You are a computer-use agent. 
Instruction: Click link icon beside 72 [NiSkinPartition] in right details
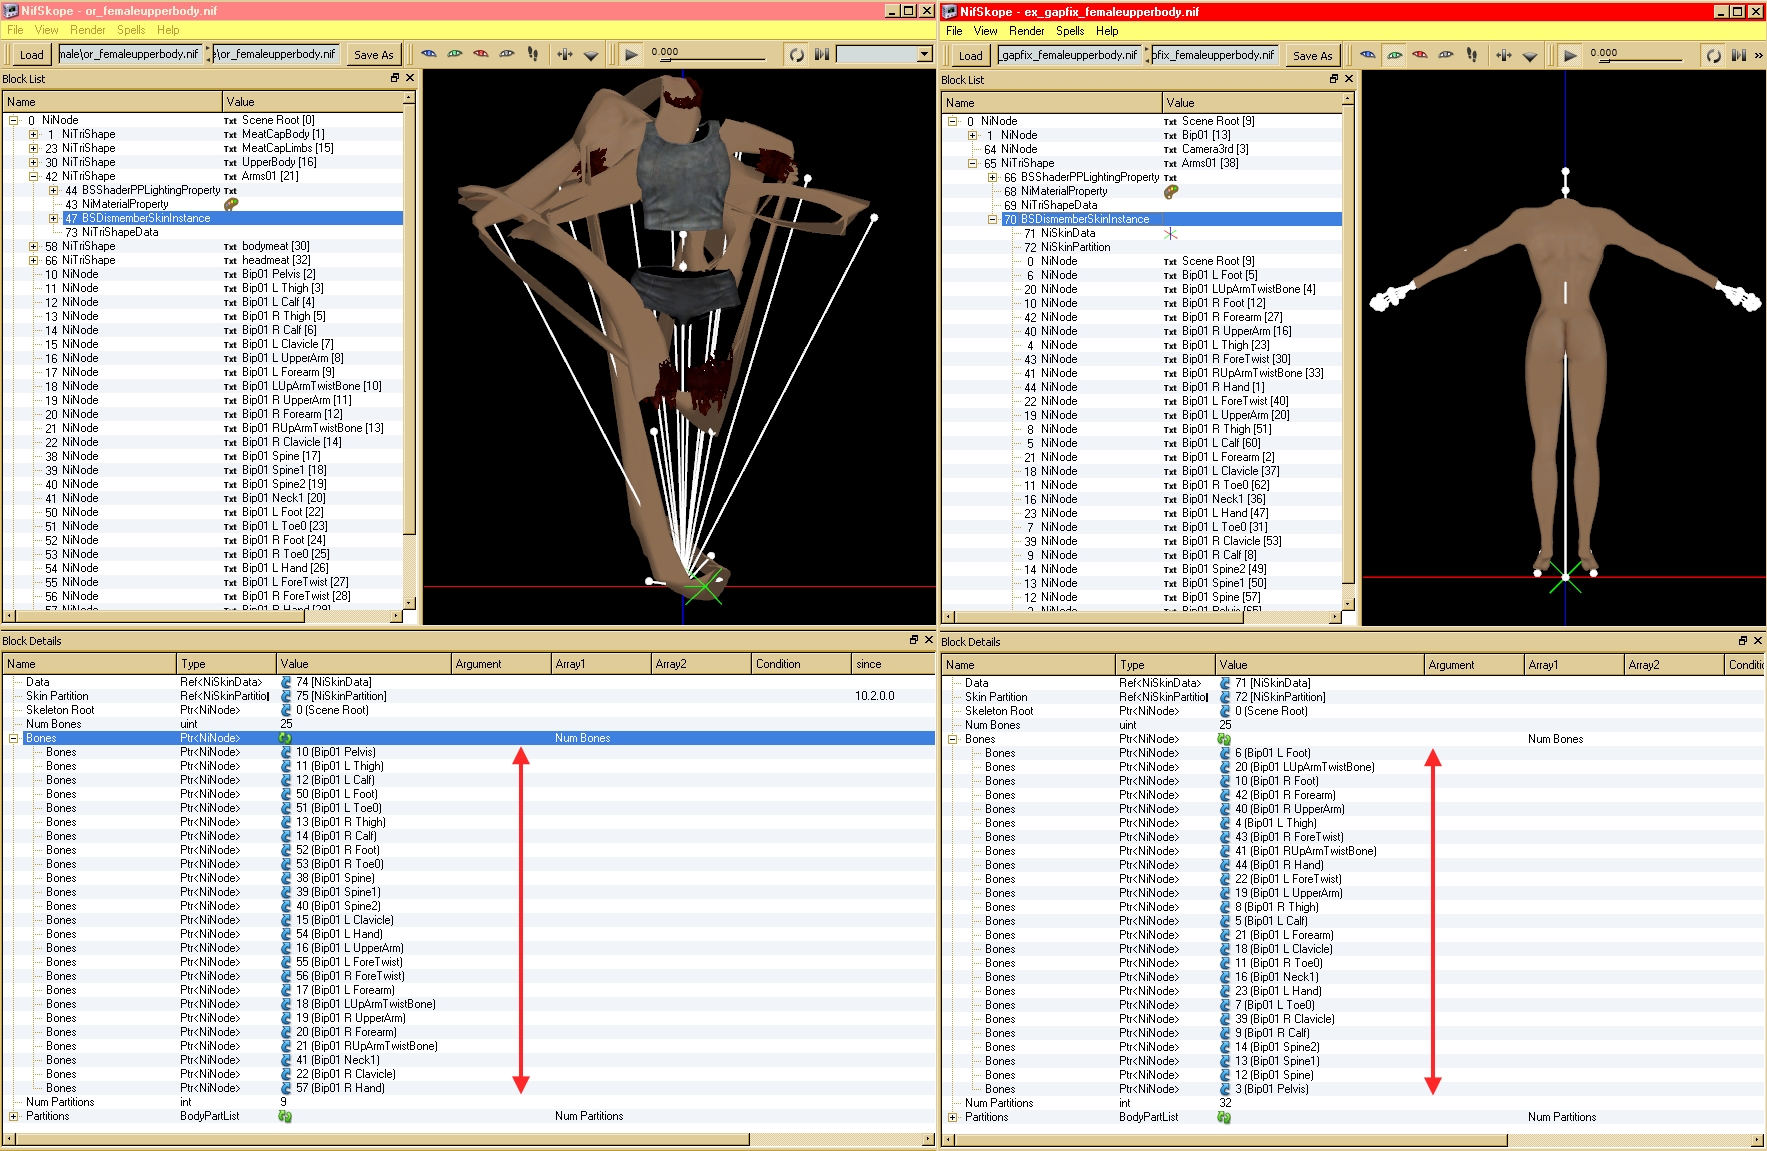tap(1225, 697)
